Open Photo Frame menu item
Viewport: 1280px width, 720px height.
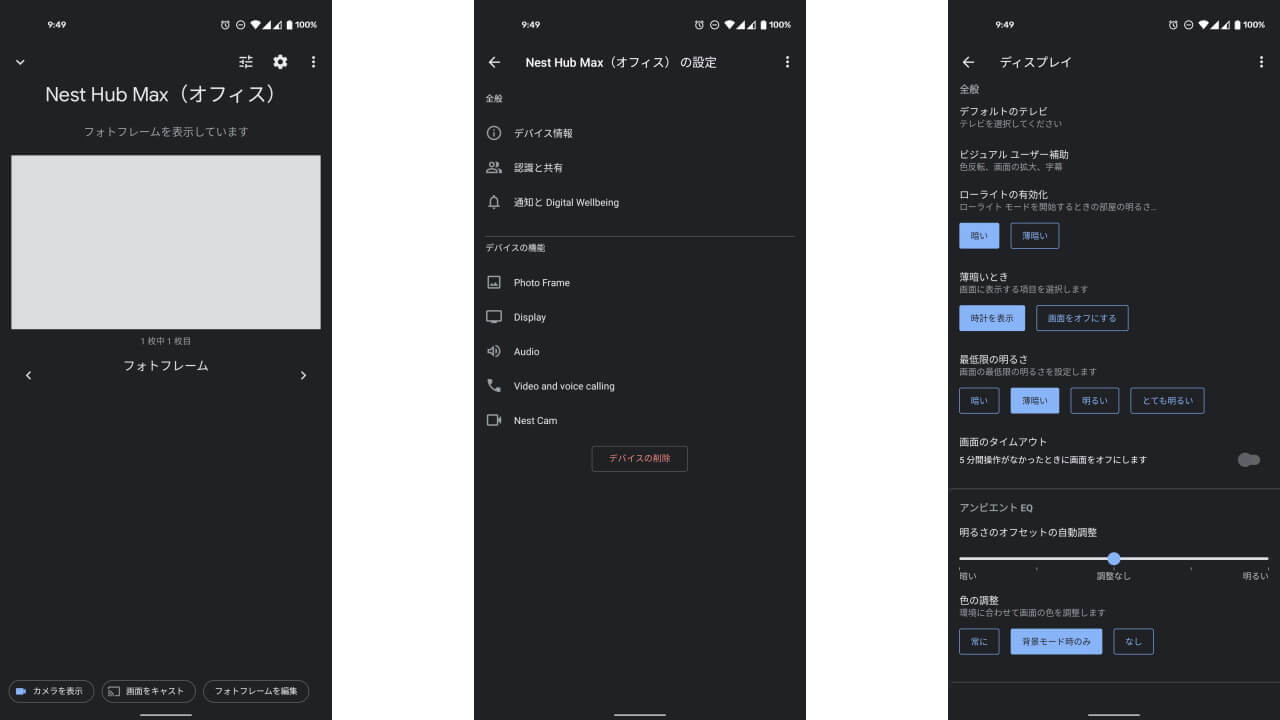click(541, 283)
